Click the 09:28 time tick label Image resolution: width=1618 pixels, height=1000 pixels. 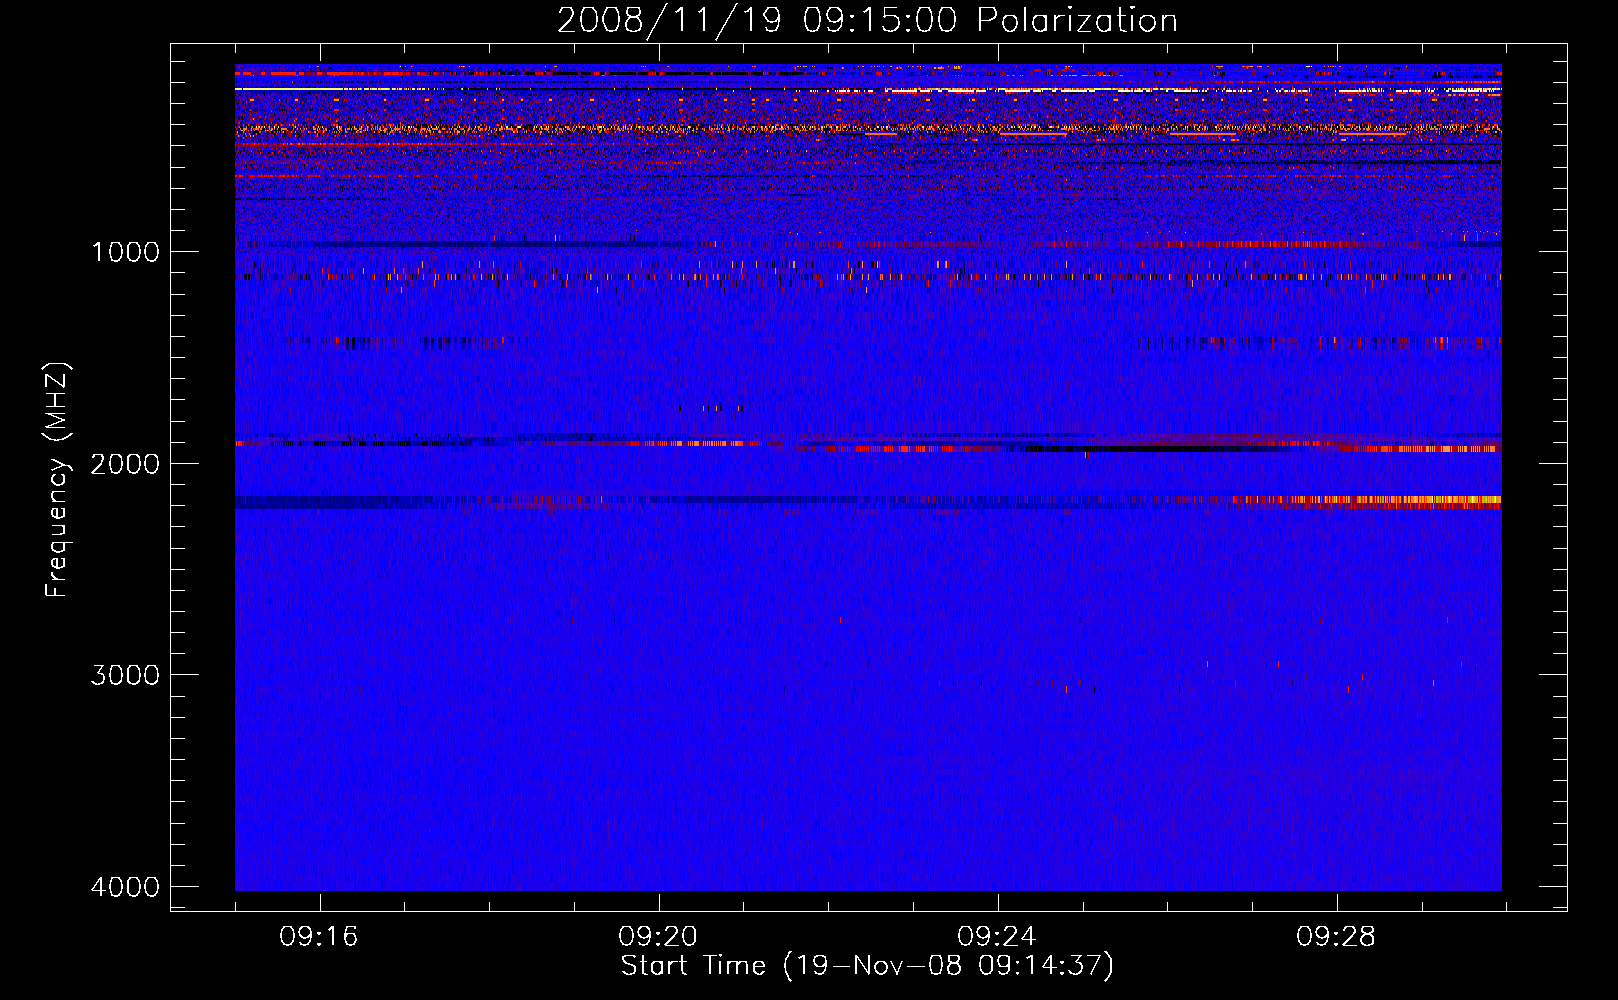tap(1336, 937)
